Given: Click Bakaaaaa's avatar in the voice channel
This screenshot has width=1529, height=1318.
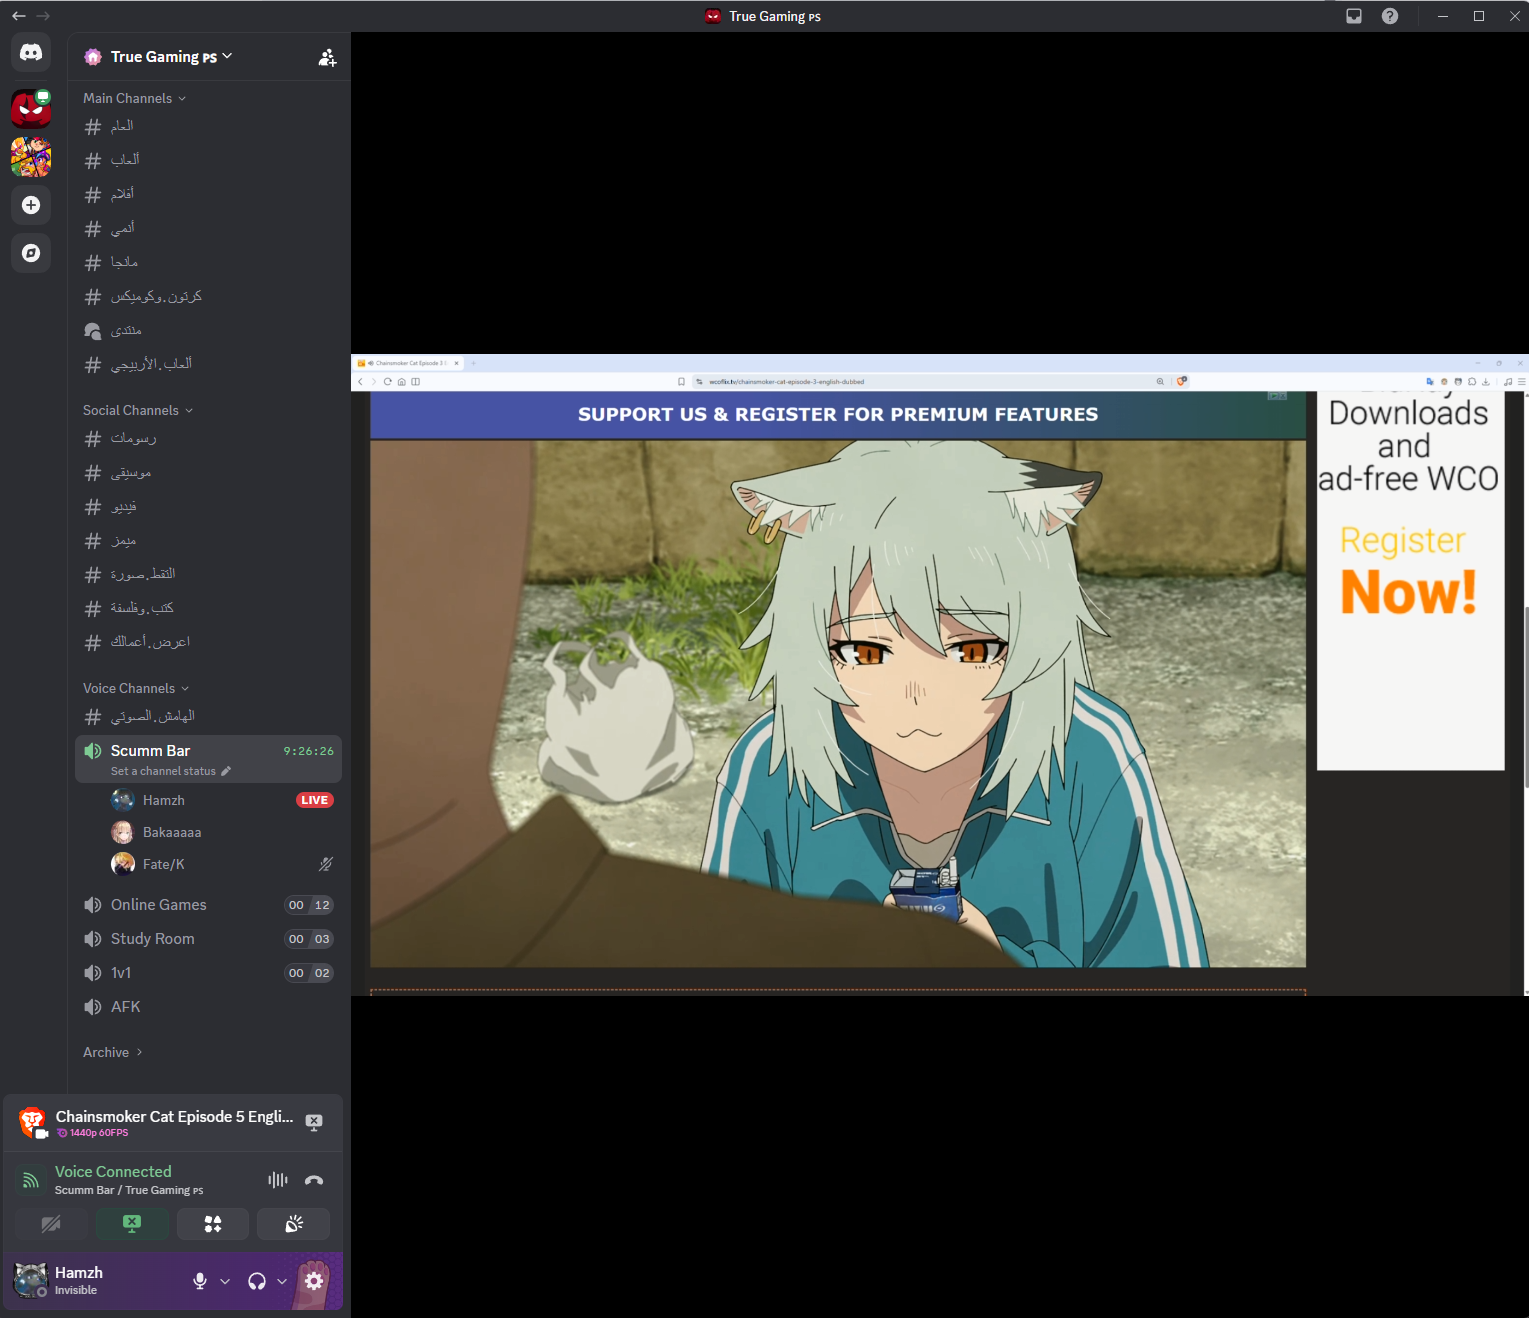Looking at the screenshot, I should (x=123, y=832).
